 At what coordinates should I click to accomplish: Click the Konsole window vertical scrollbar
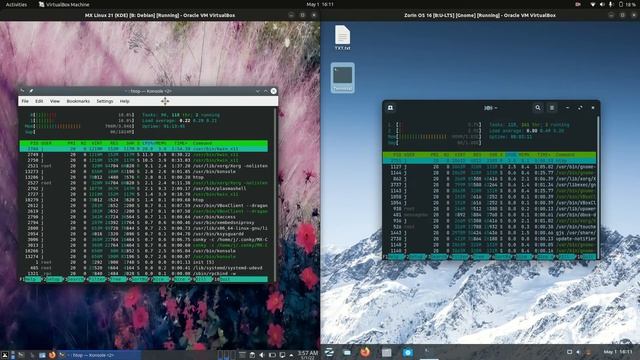[x=276, y=195]
